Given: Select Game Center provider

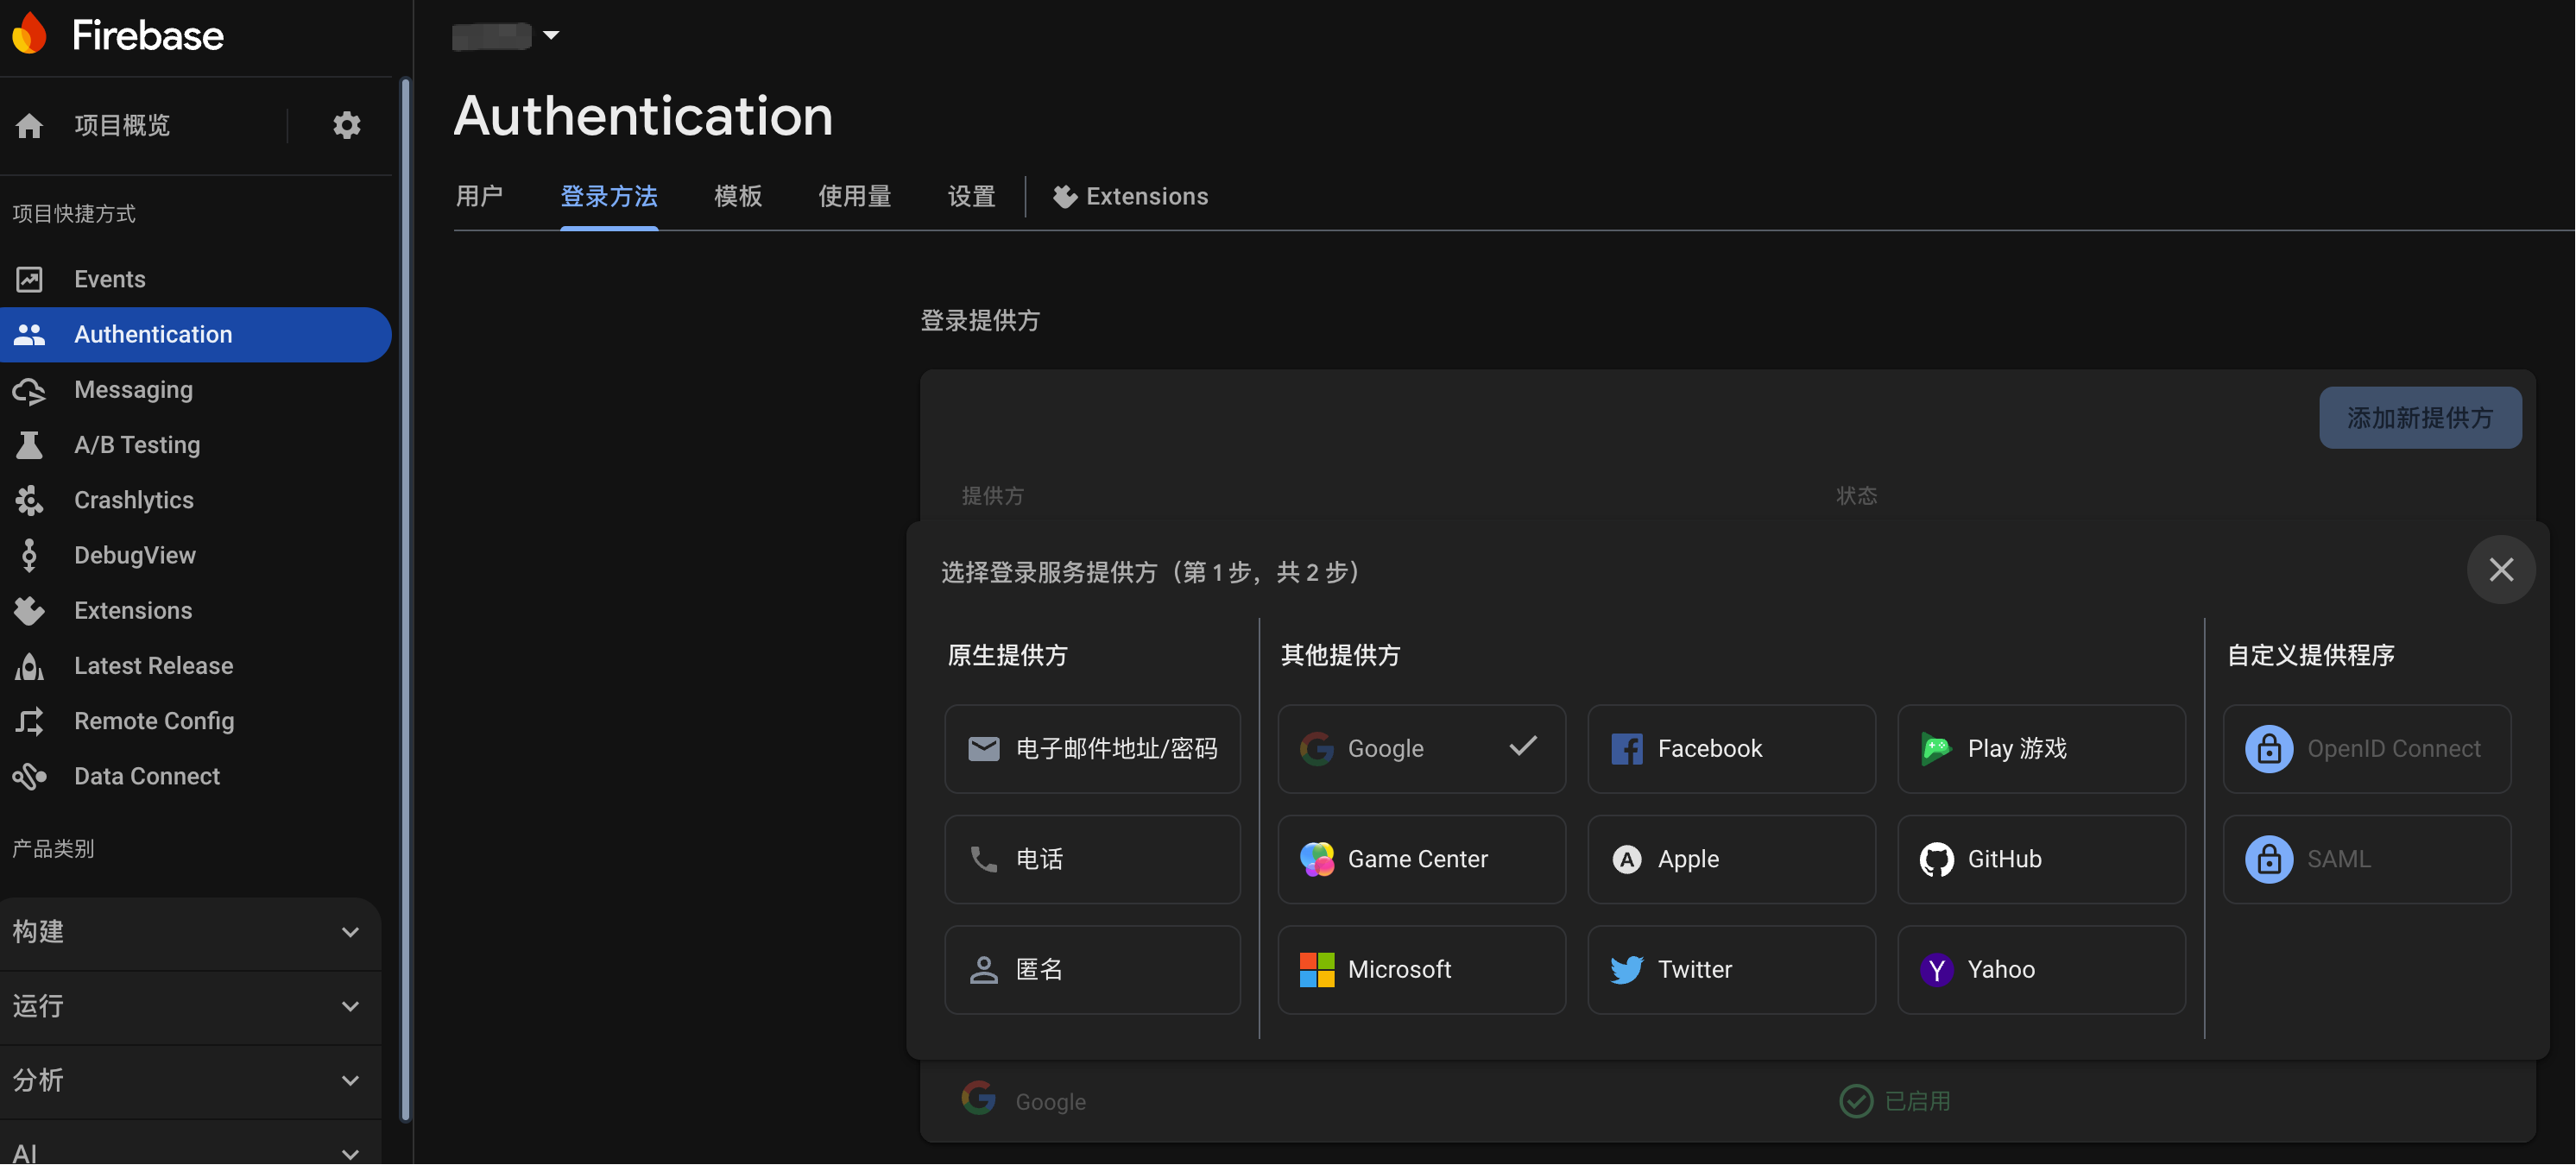Looking at the screenshot, I should [x=1420, y=859].
